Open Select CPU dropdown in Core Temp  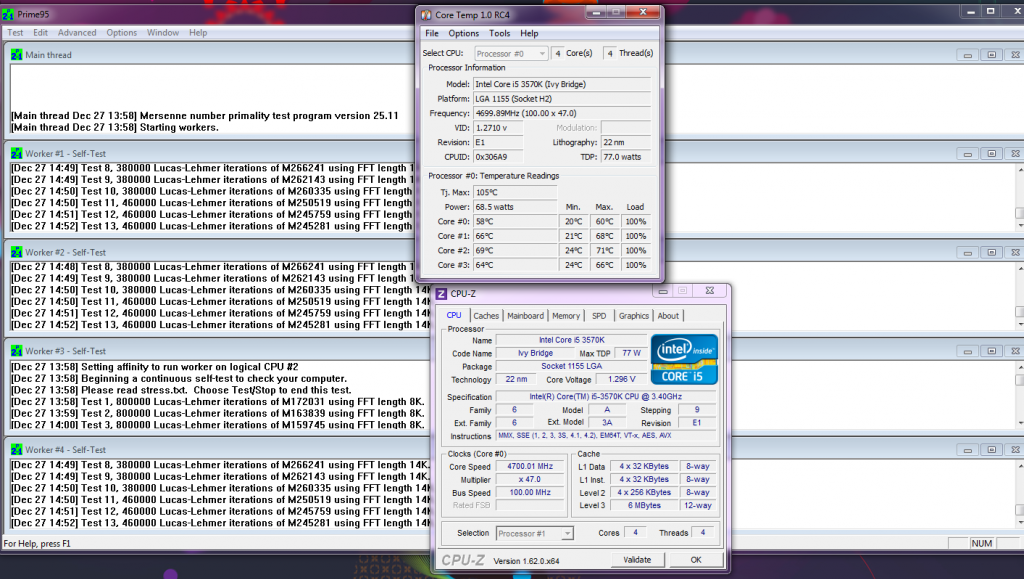(511, 54)
